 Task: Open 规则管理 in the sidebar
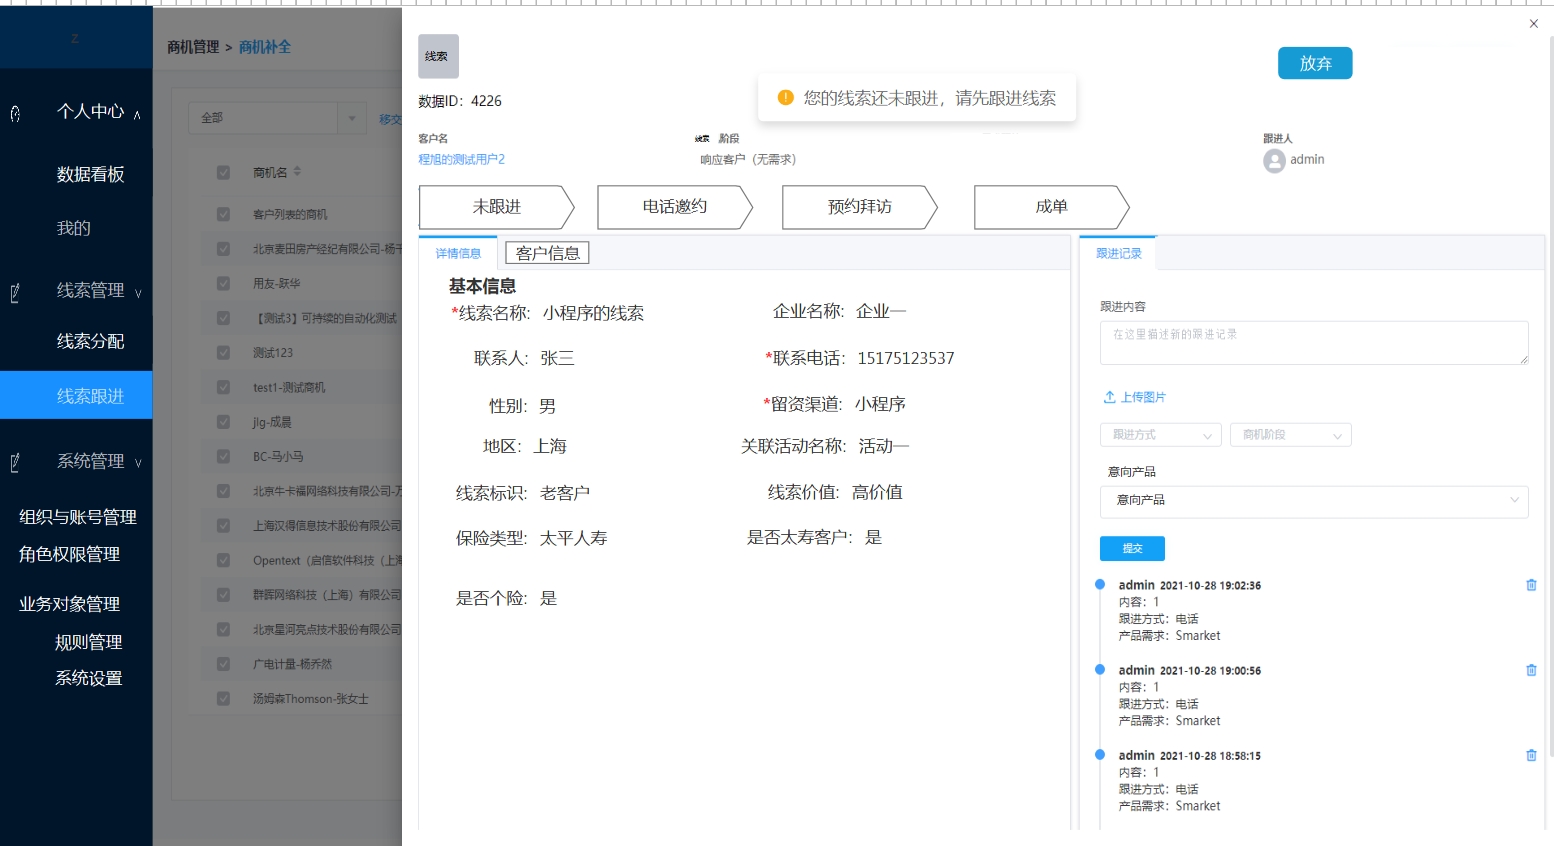[88, 642]
